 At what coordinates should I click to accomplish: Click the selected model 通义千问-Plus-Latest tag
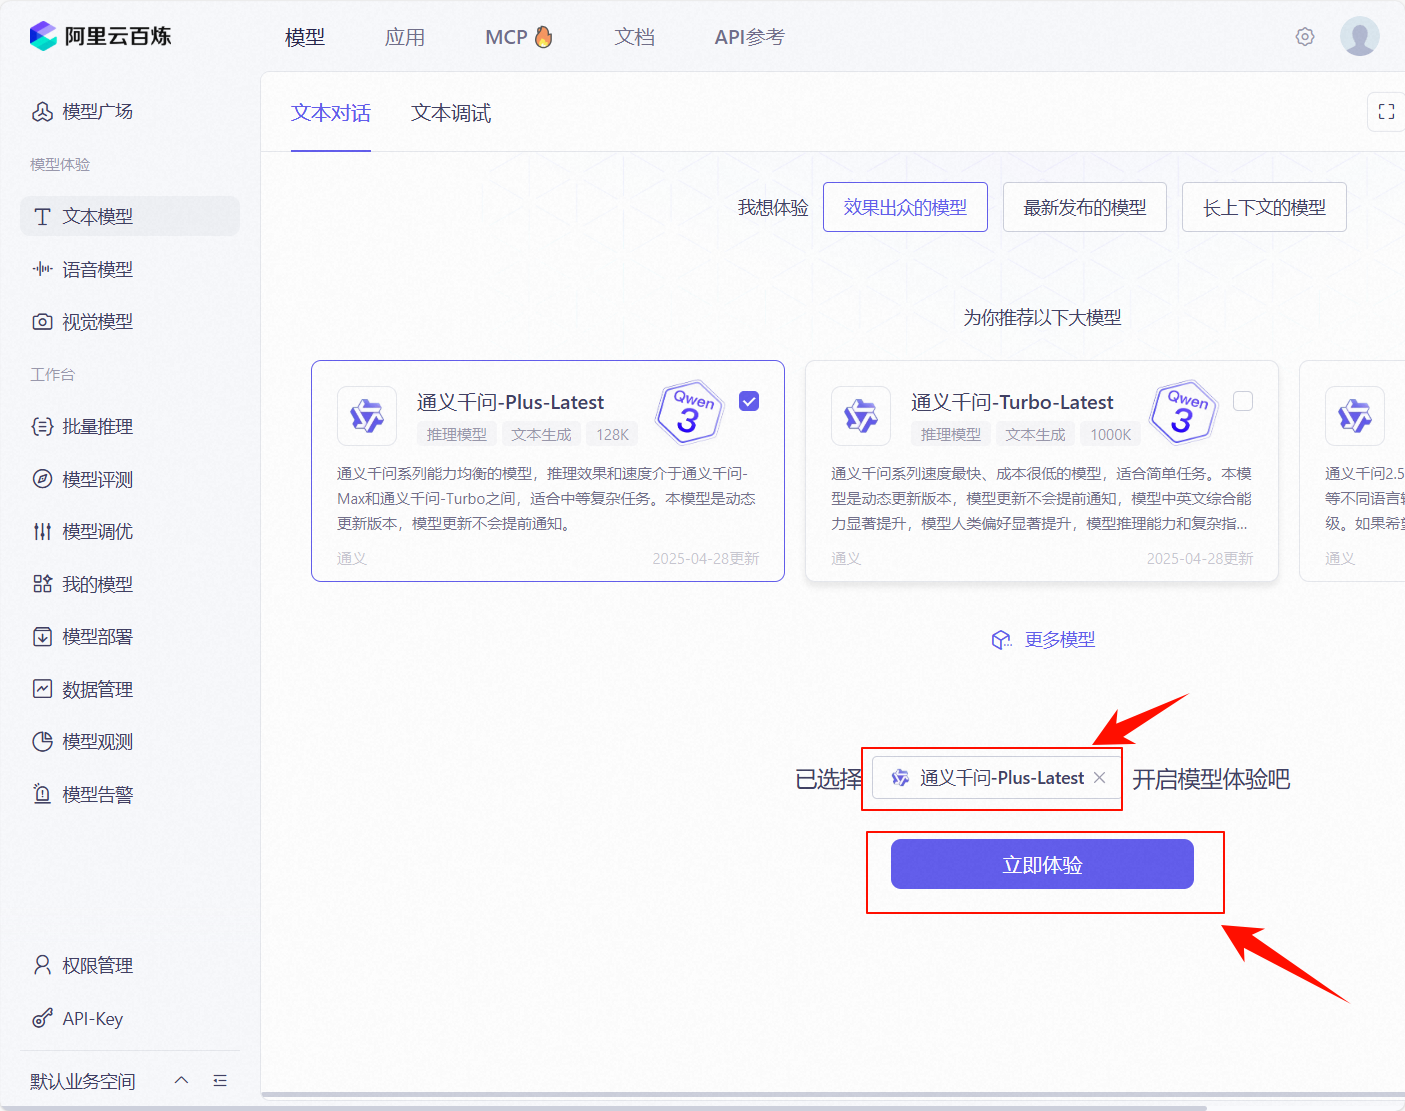click(997, 778)
